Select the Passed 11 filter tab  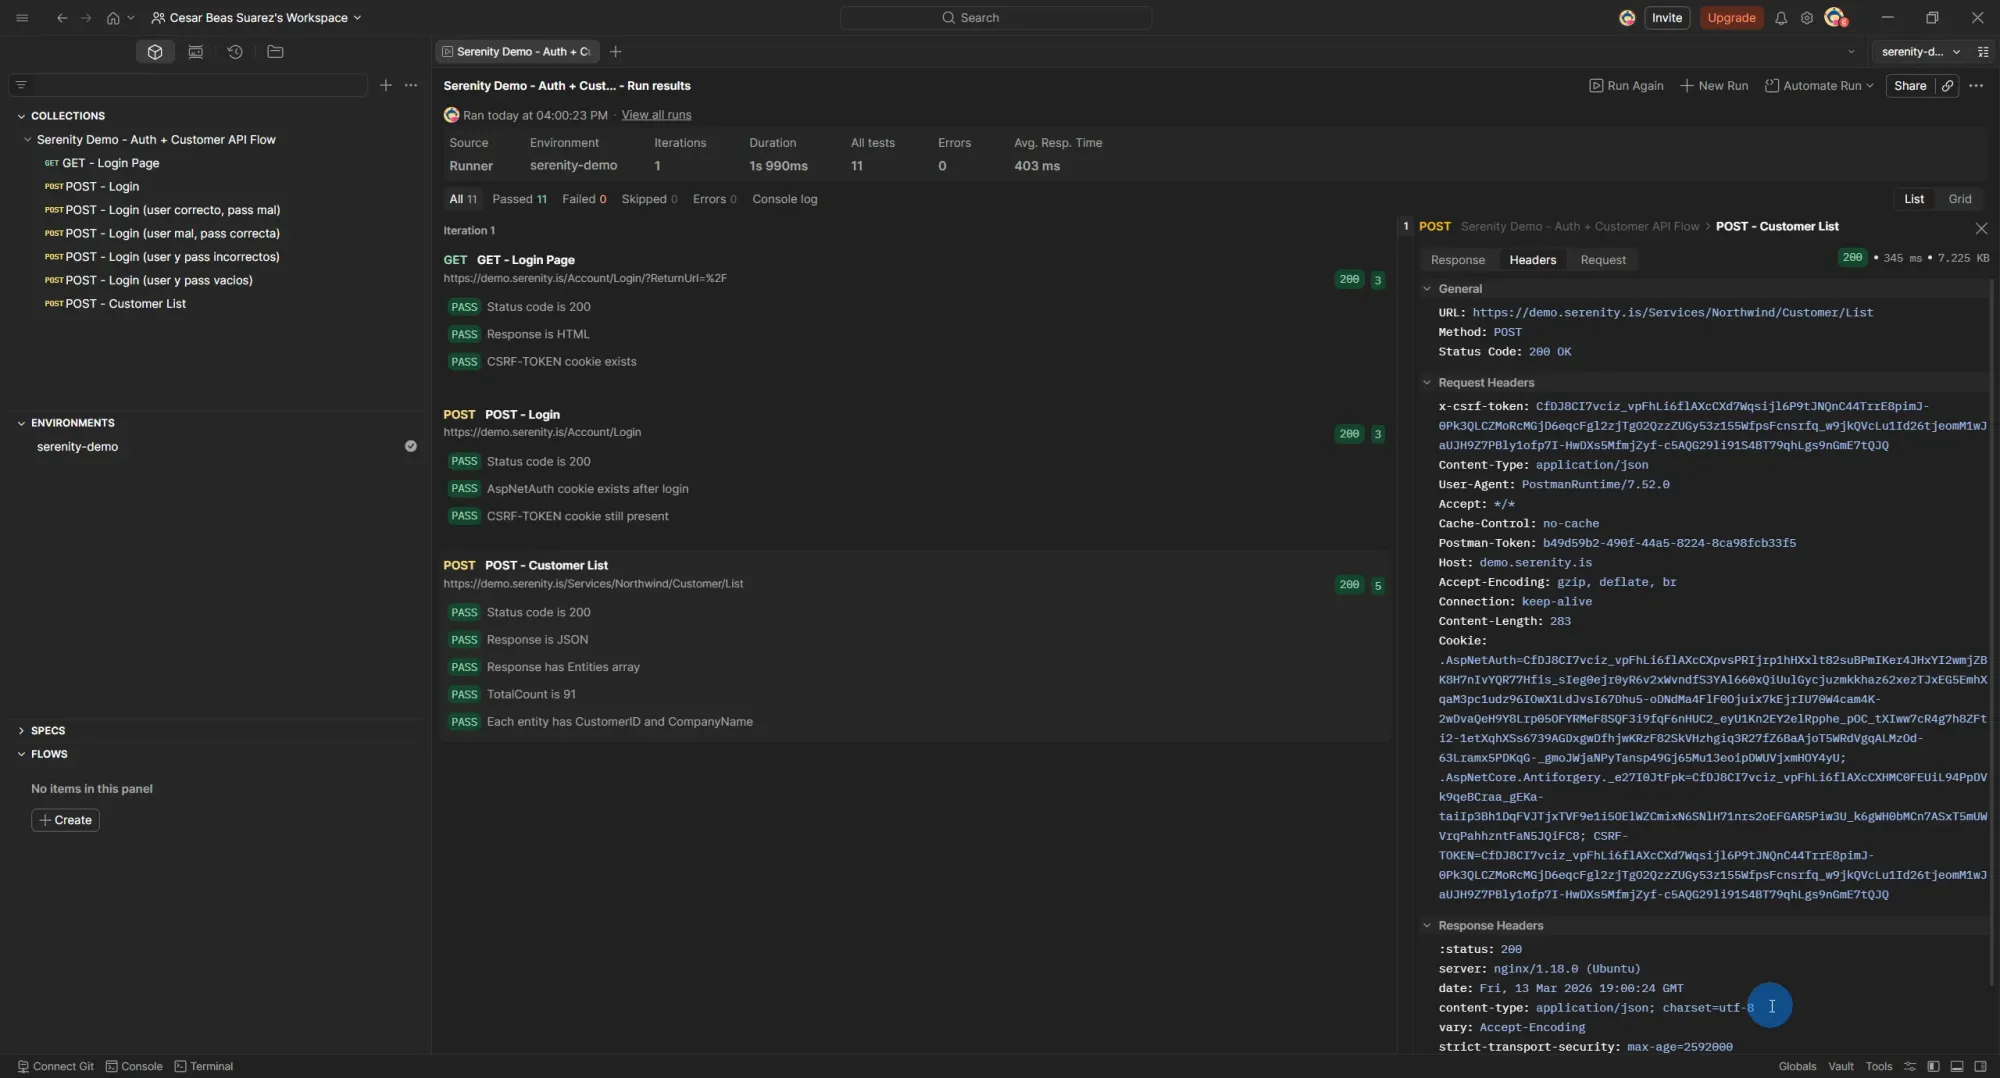click(x=519, y=199)
